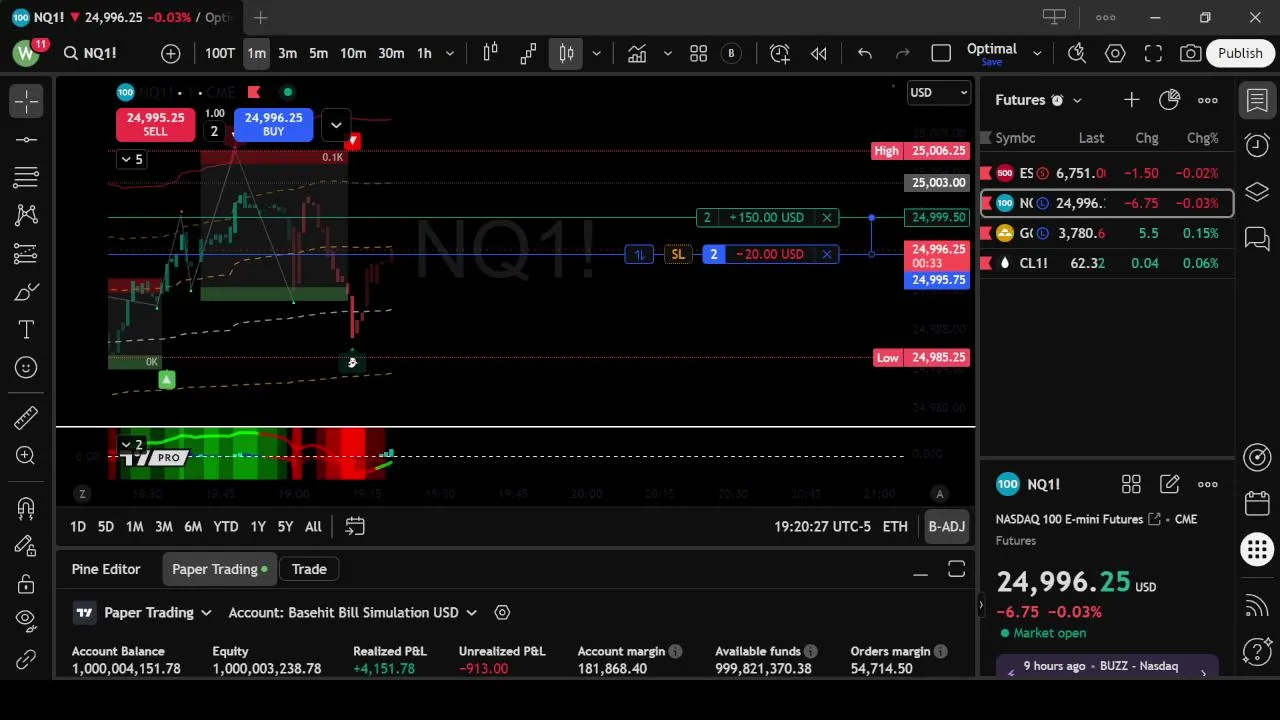Select the layout setup rectangle icon
The image size is (1280, 720).
pos(941,53)
